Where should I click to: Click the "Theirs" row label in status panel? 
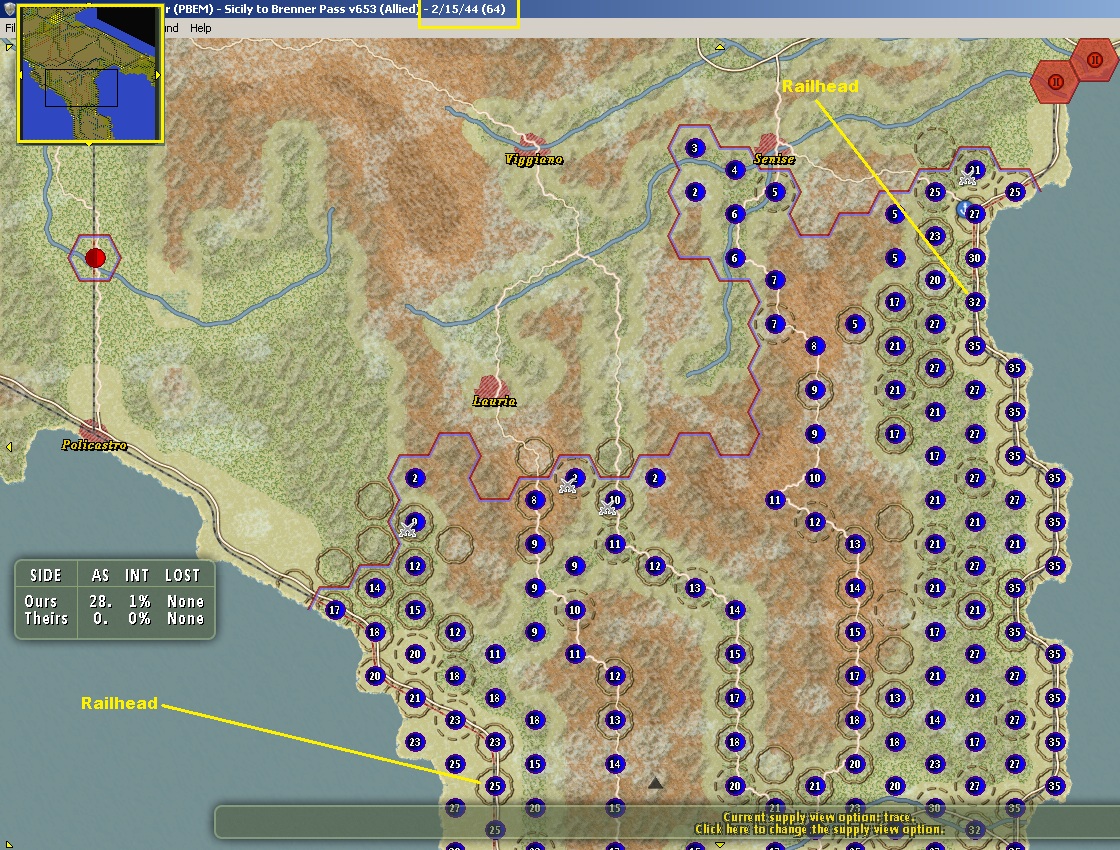click(46, 619)
